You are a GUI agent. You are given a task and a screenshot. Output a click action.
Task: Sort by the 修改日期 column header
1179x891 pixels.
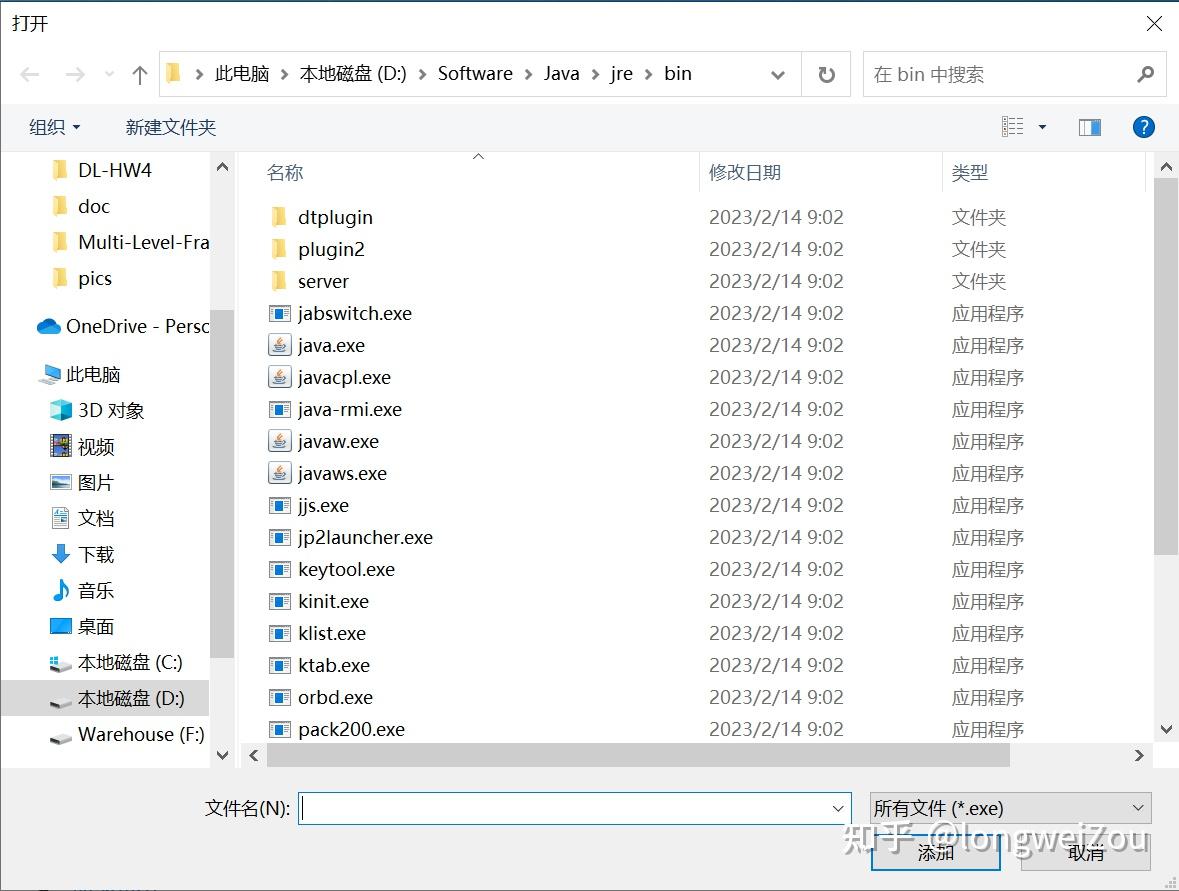745,173
